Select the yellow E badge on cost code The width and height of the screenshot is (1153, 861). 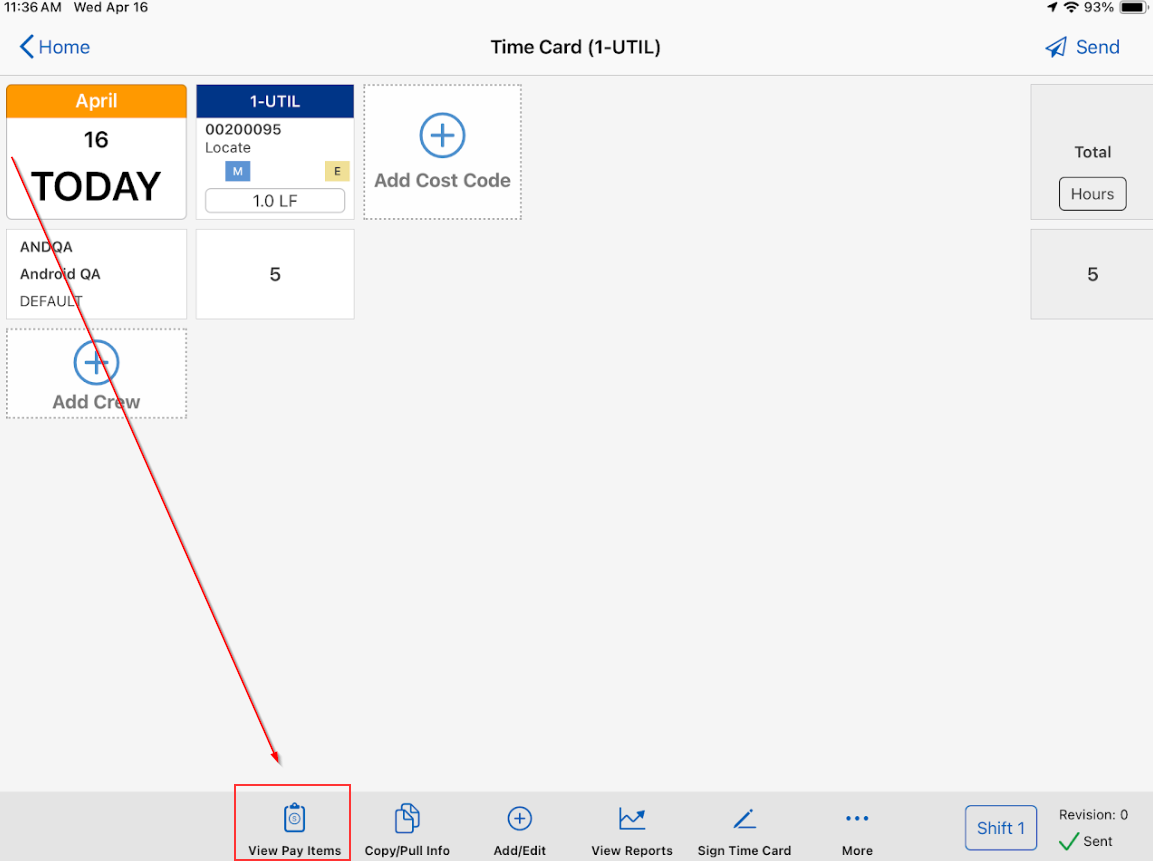click(x=337, y=171)
